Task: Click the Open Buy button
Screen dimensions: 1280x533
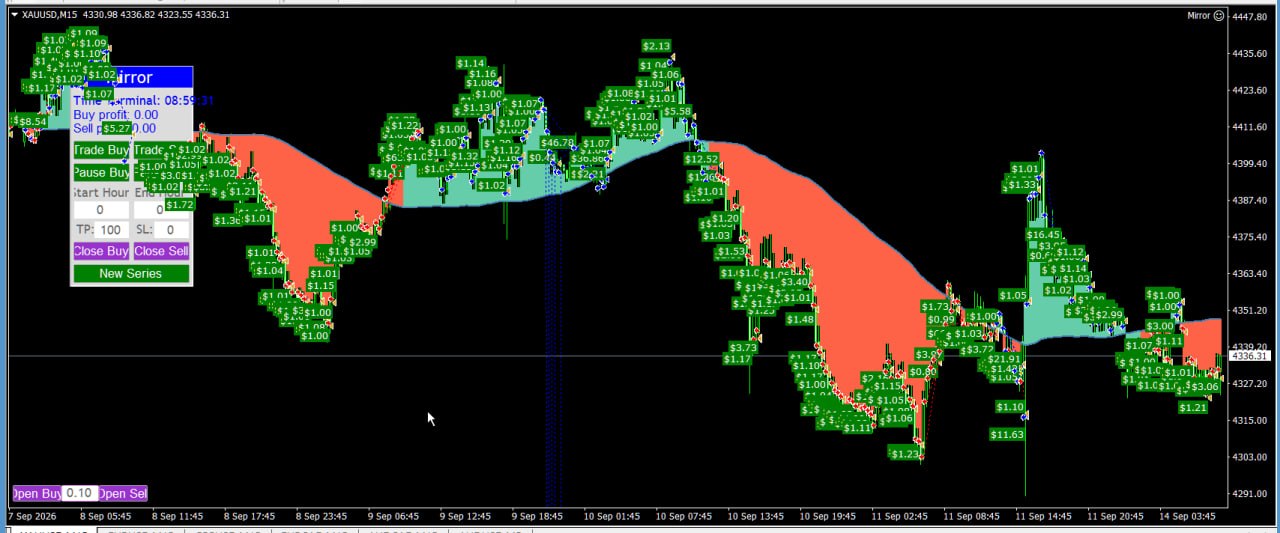Action: click(37, 493)
